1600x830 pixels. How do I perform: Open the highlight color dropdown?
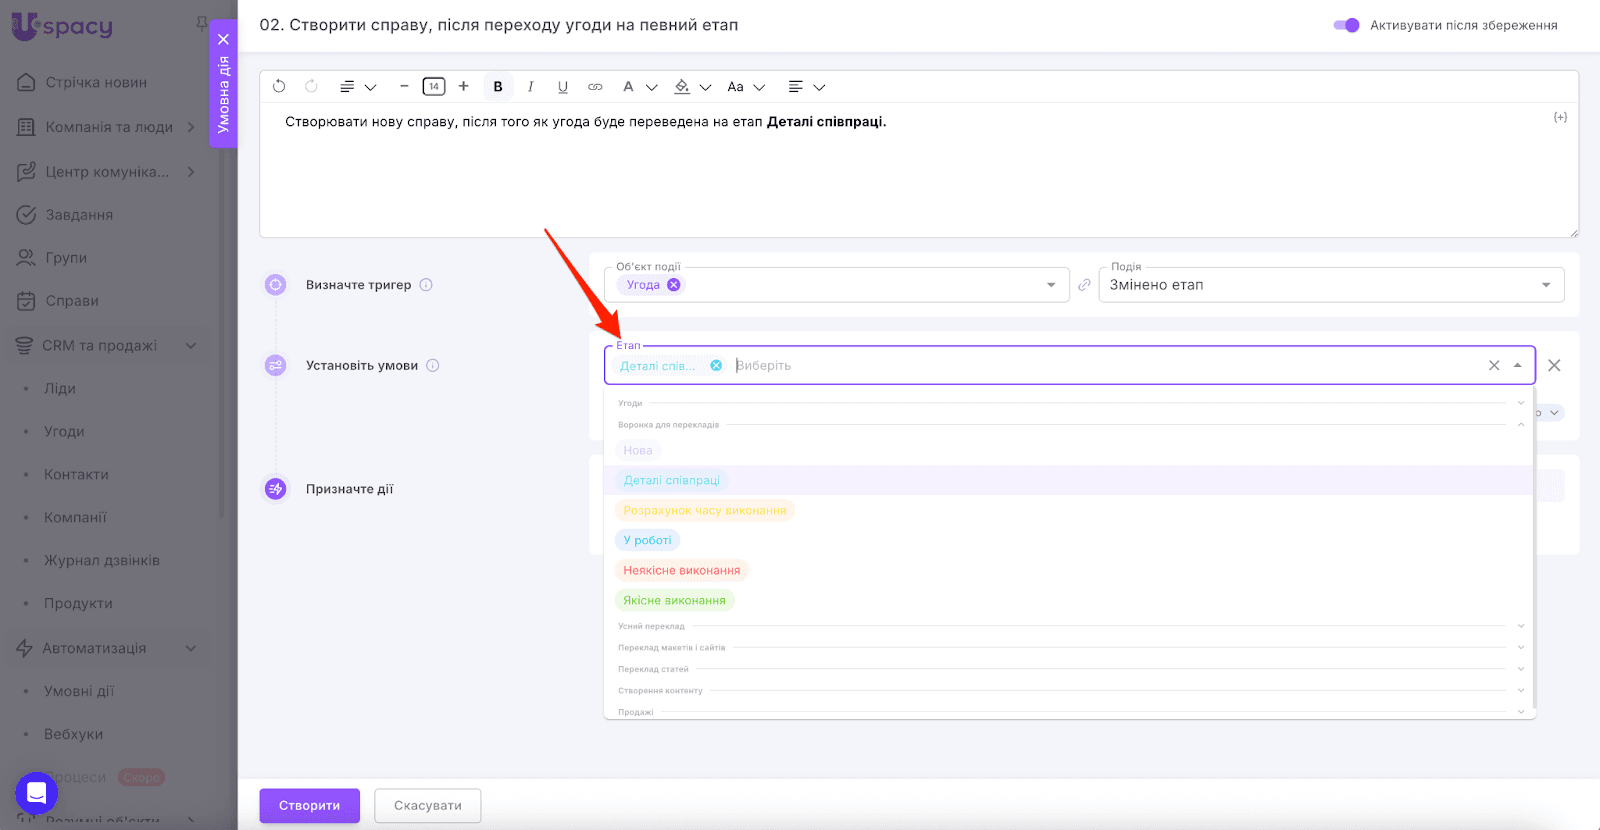705,87
